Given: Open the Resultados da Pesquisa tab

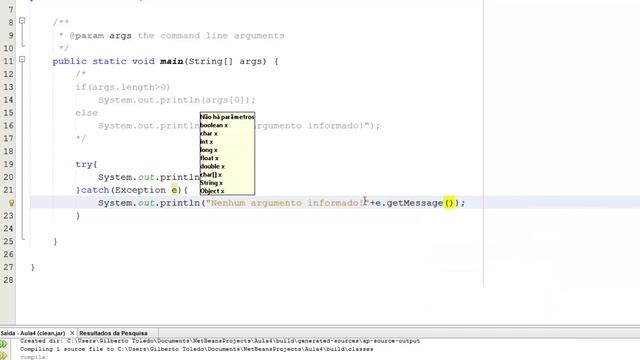Looking at the screenshot, I should pos(113,333).
